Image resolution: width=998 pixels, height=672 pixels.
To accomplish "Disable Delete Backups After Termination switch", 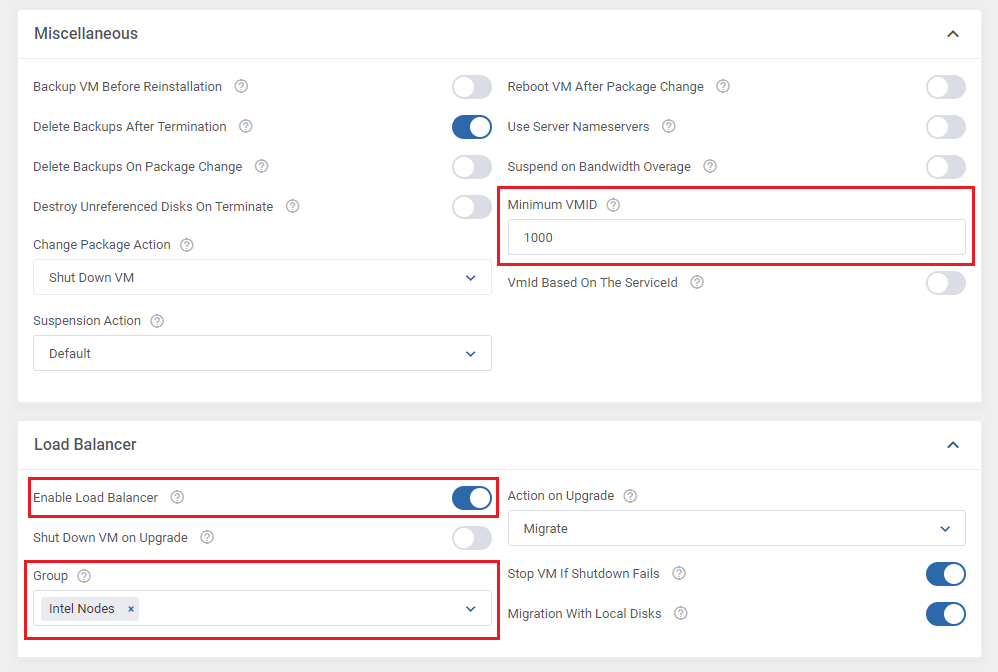I will click(x=472, y=127).
